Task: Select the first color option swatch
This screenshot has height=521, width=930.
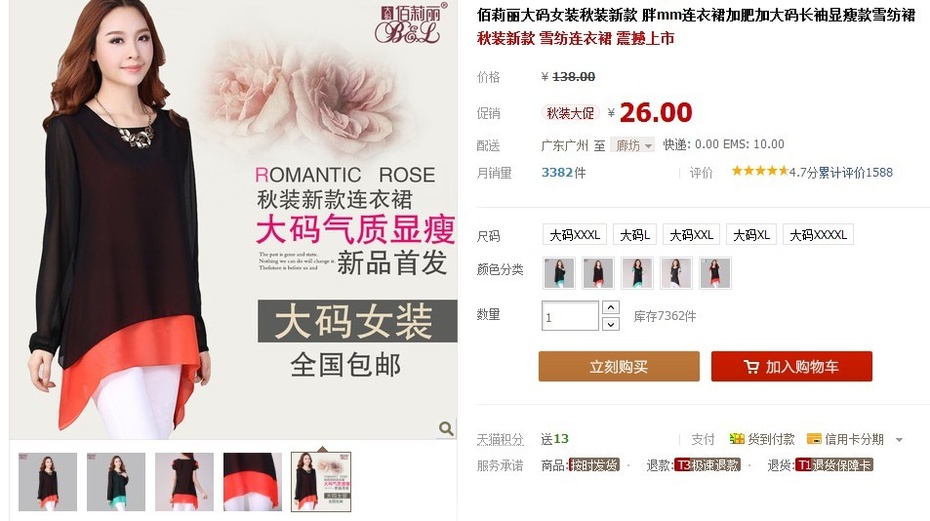Action: click(x=559, y=273)
